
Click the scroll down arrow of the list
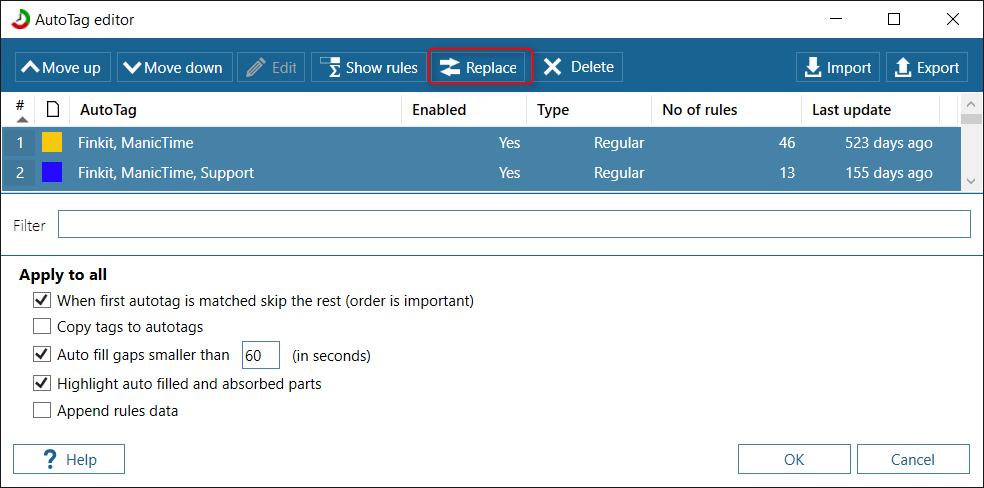pyautogui.click(x=971, y=181)
